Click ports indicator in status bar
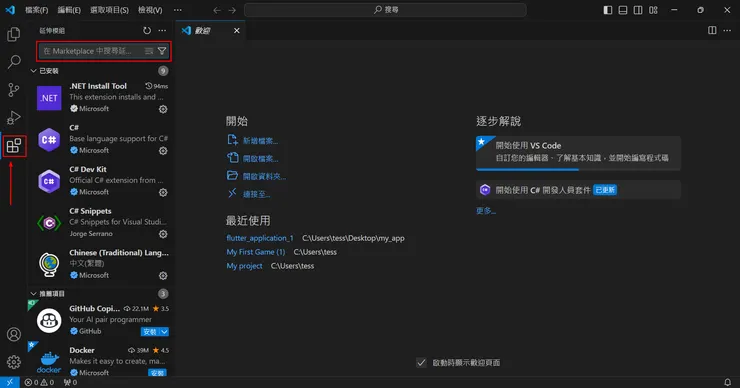This screenshot has width=740, height=388. pyautogui.click(x=70, y=382)
